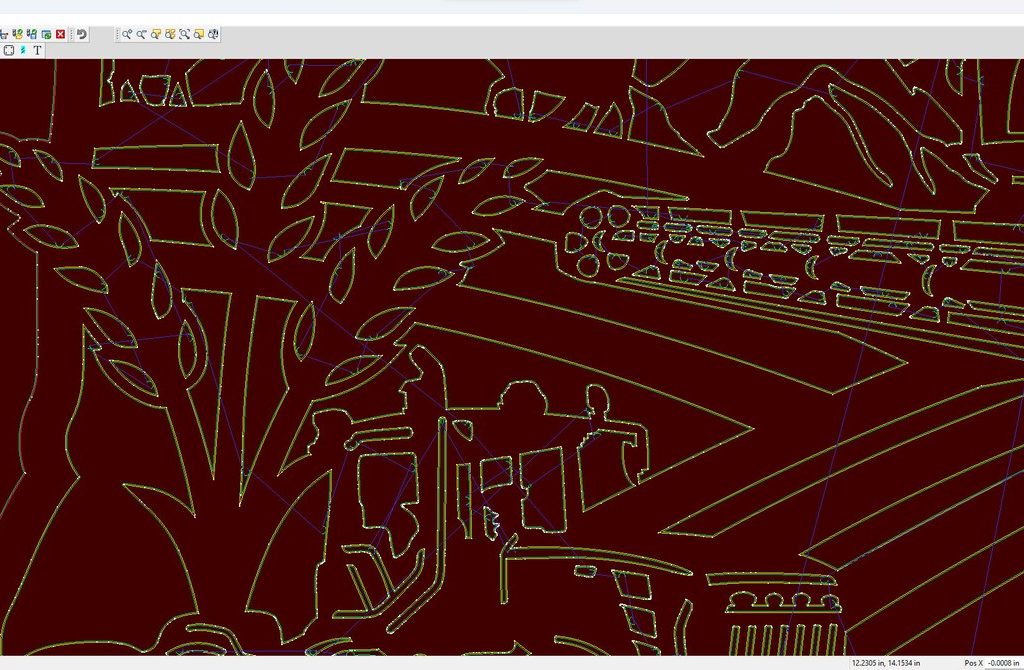Click the zoom extents icon with corner brackets
Screen dimensions: 1024x670
click(x=185, y=34)
